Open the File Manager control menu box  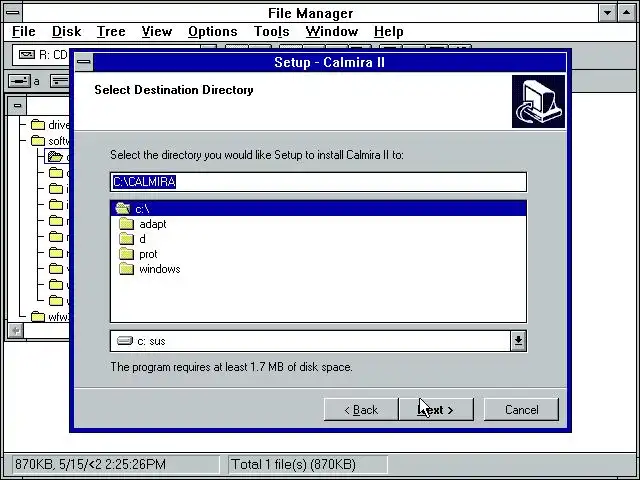[x=13, y=13]
